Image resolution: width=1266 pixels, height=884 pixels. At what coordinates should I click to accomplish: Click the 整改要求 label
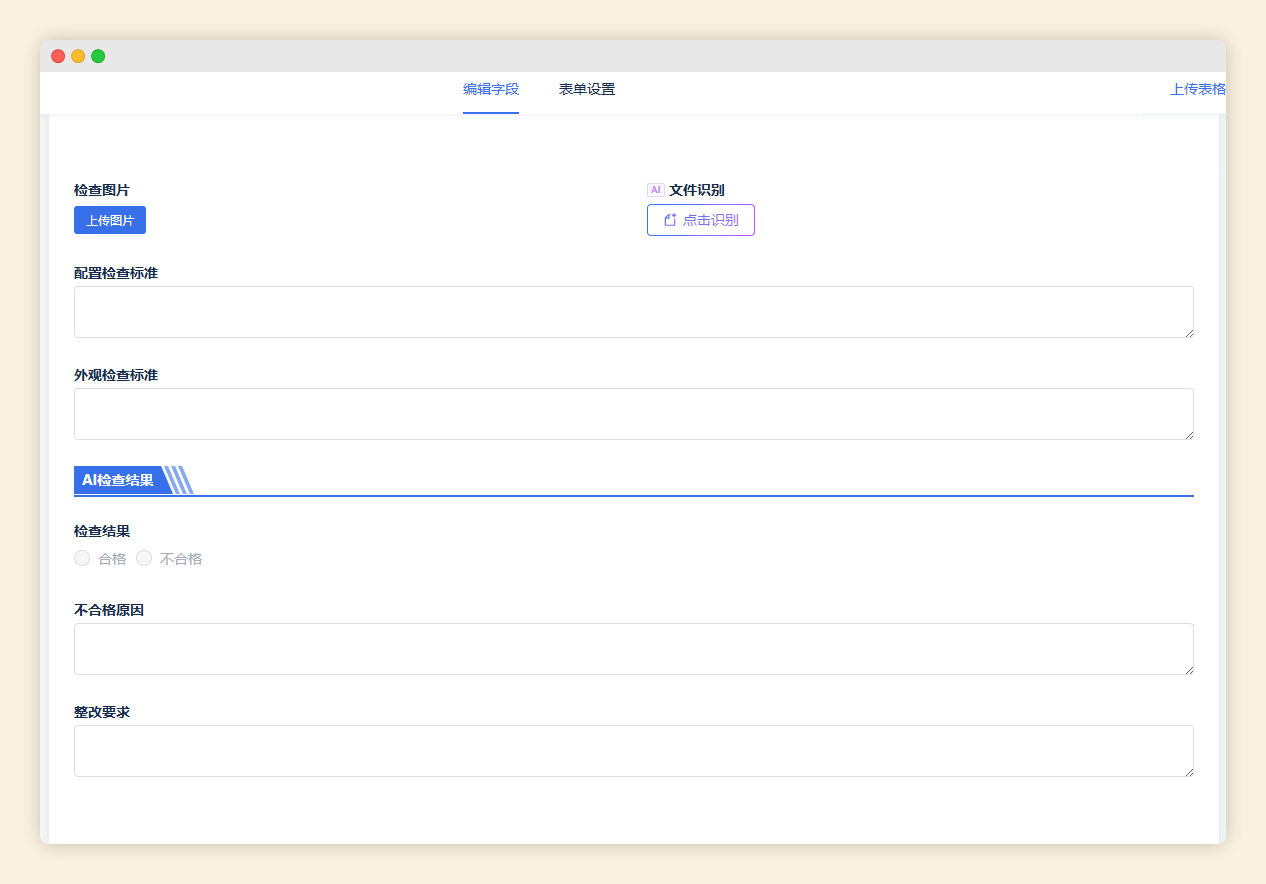click(102, 712)
